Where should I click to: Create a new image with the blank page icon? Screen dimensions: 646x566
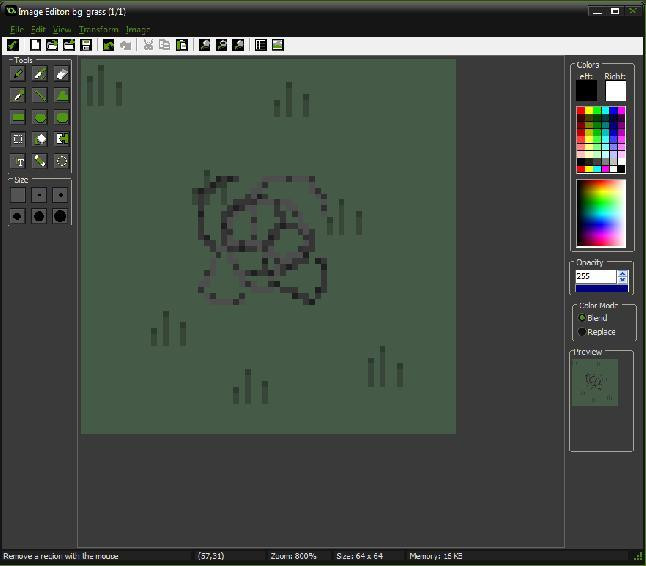pos(35,45)
